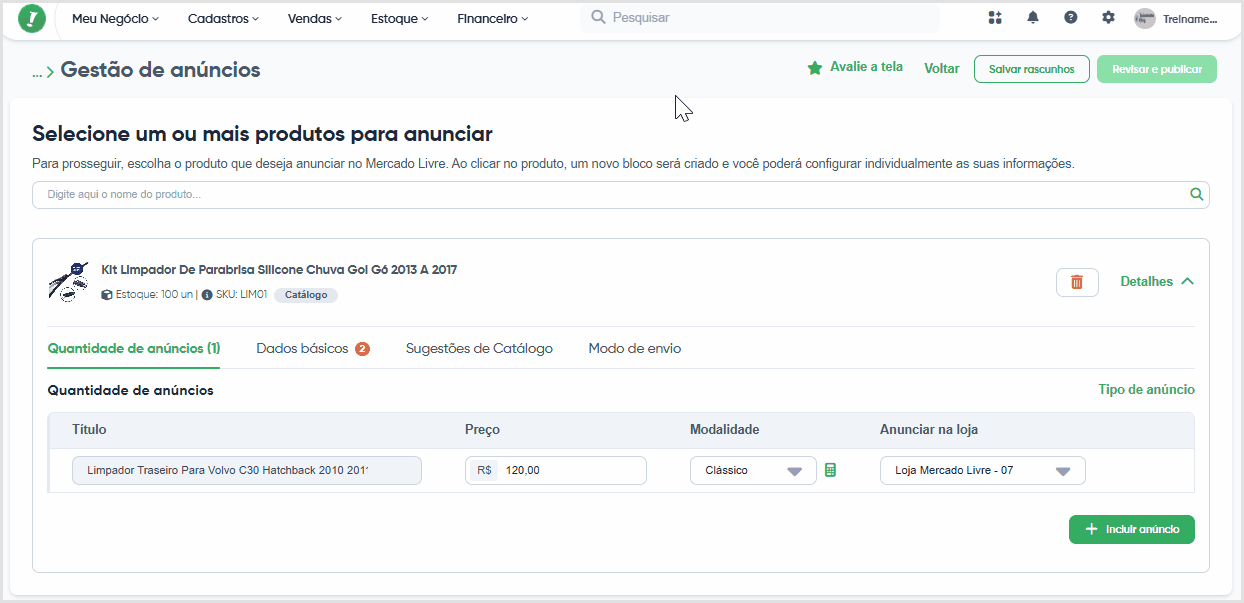Viewport: 1244px width, 603px height.
Task: Click the magnifier icon in product search
Action: point(1197,194)
